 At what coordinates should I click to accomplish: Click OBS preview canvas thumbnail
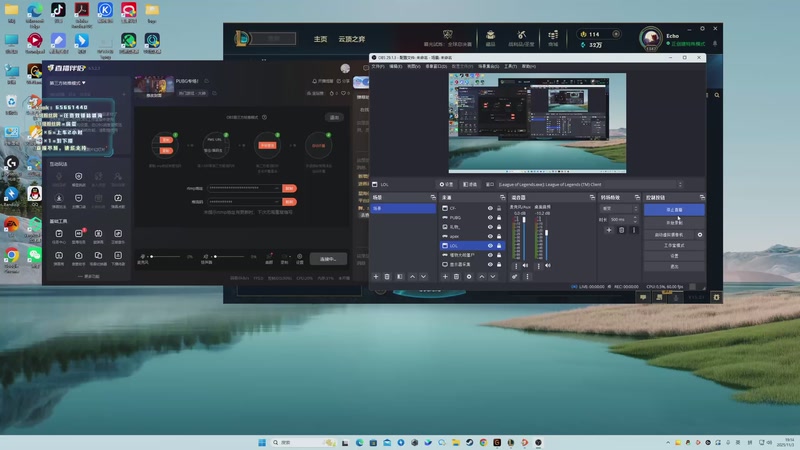(537, 123)
